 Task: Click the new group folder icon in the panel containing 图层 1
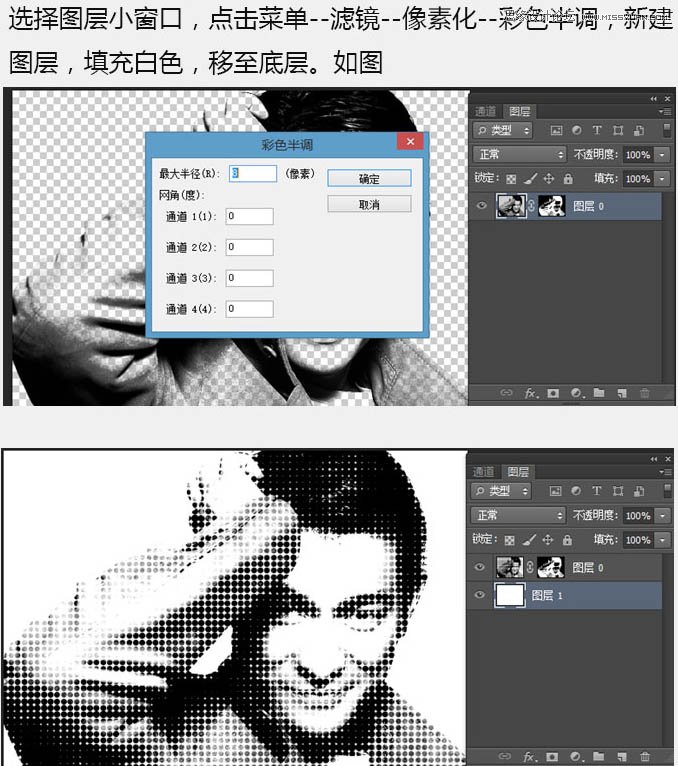[598, 756]
